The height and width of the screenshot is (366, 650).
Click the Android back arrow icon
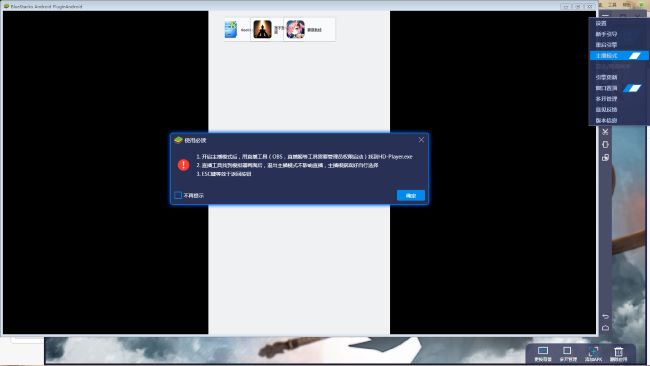tap(605, 316)
